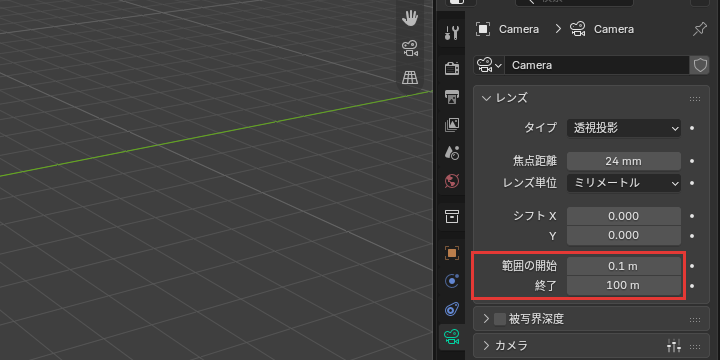
Task: Open the Output properties tab
Action: coord(452,96)
